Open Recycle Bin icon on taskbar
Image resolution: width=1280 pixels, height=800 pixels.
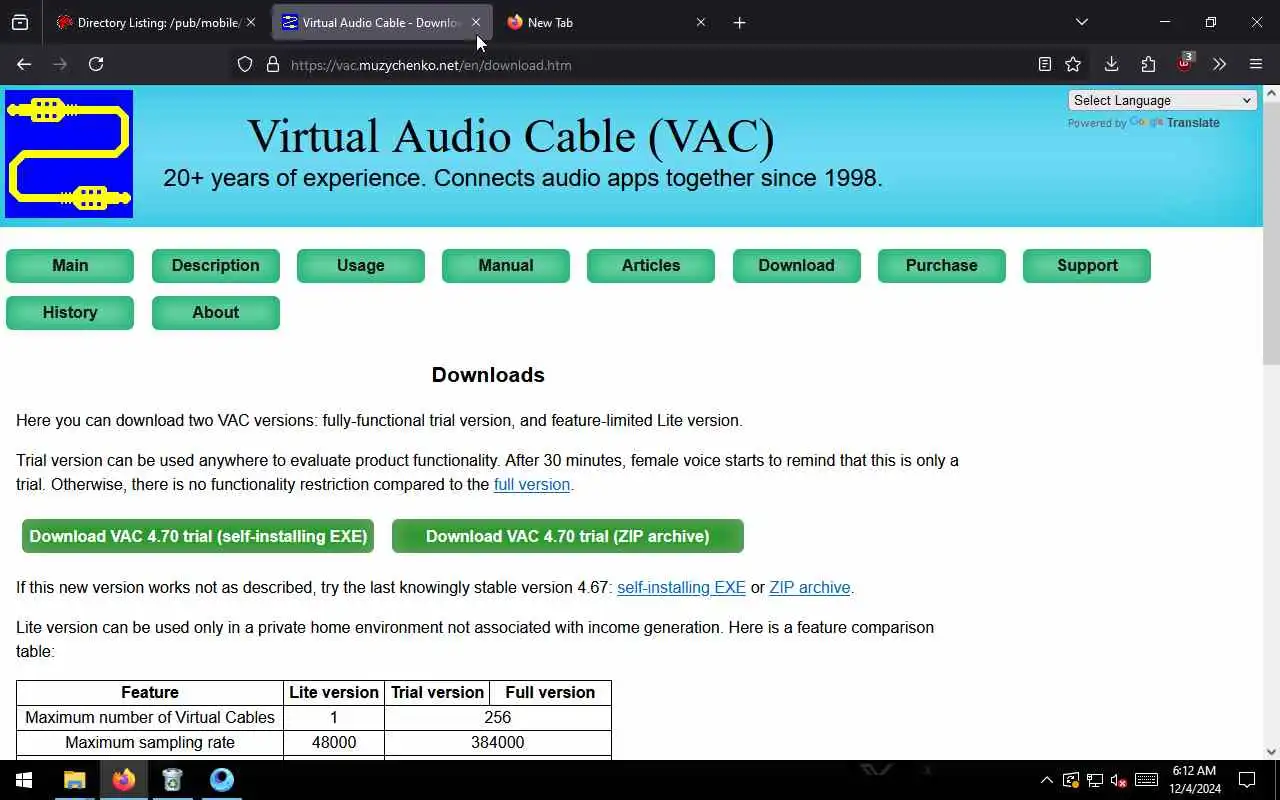tap(172, 780)
